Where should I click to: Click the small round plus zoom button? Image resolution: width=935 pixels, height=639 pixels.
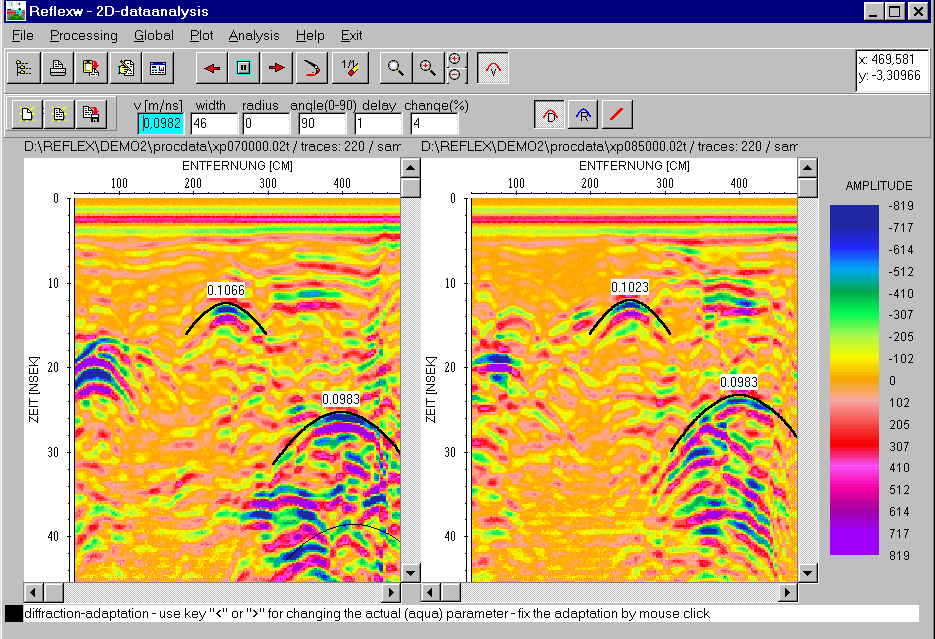click(x=454, y=60)
